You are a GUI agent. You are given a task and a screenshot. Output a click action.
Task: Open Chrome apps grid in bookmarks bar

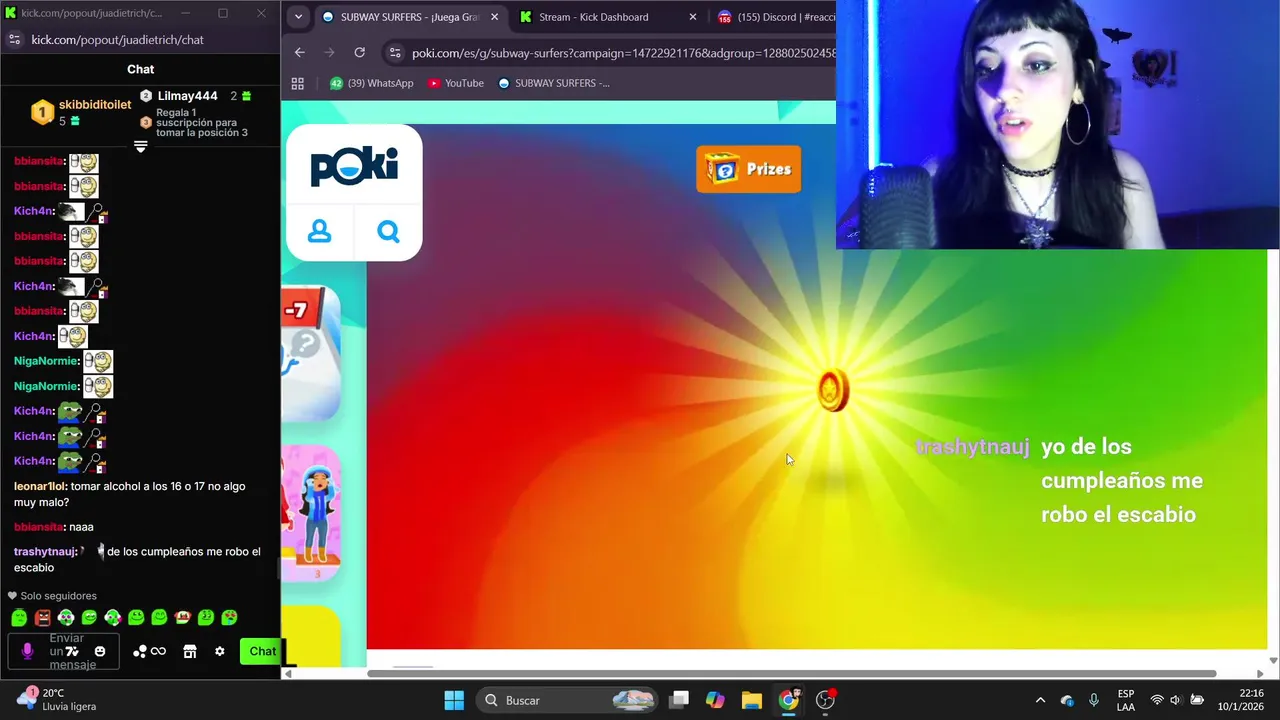pos(297,83)
